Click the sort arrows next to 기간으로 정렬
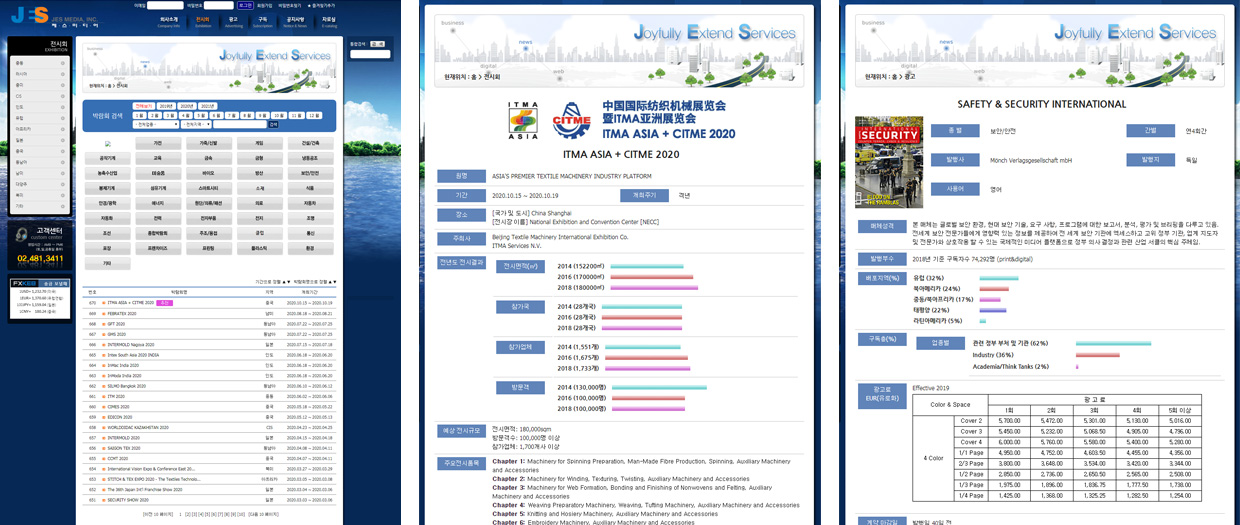The image size is (1240, 525). tap(286, 282)
